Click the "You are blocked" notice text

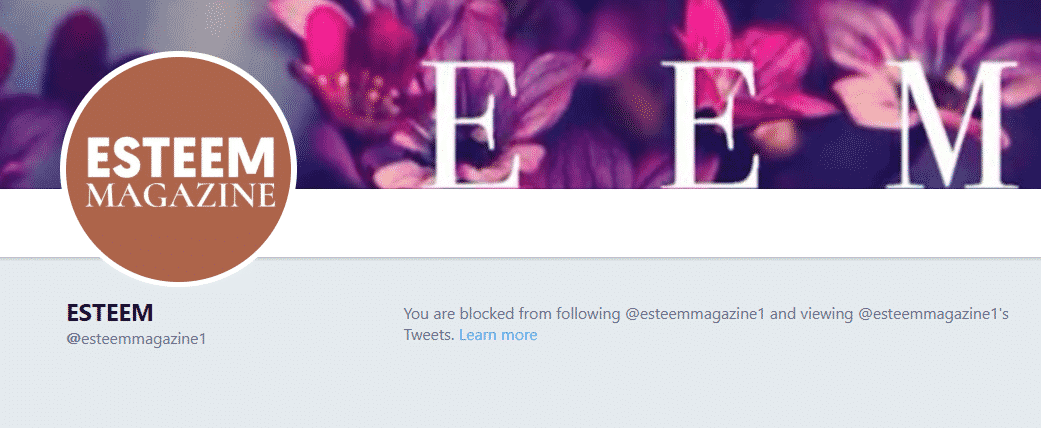point(706,324)
